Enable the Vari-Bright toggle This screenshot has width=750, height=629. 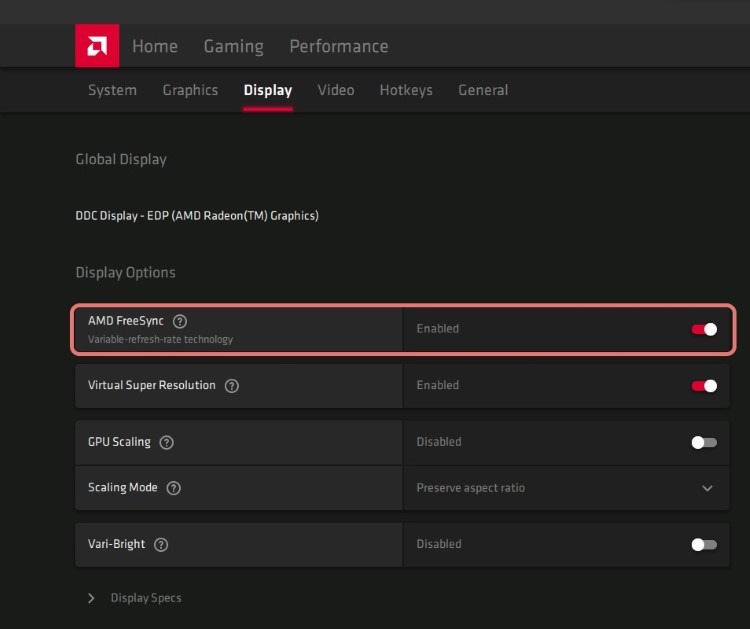(704, 545)
